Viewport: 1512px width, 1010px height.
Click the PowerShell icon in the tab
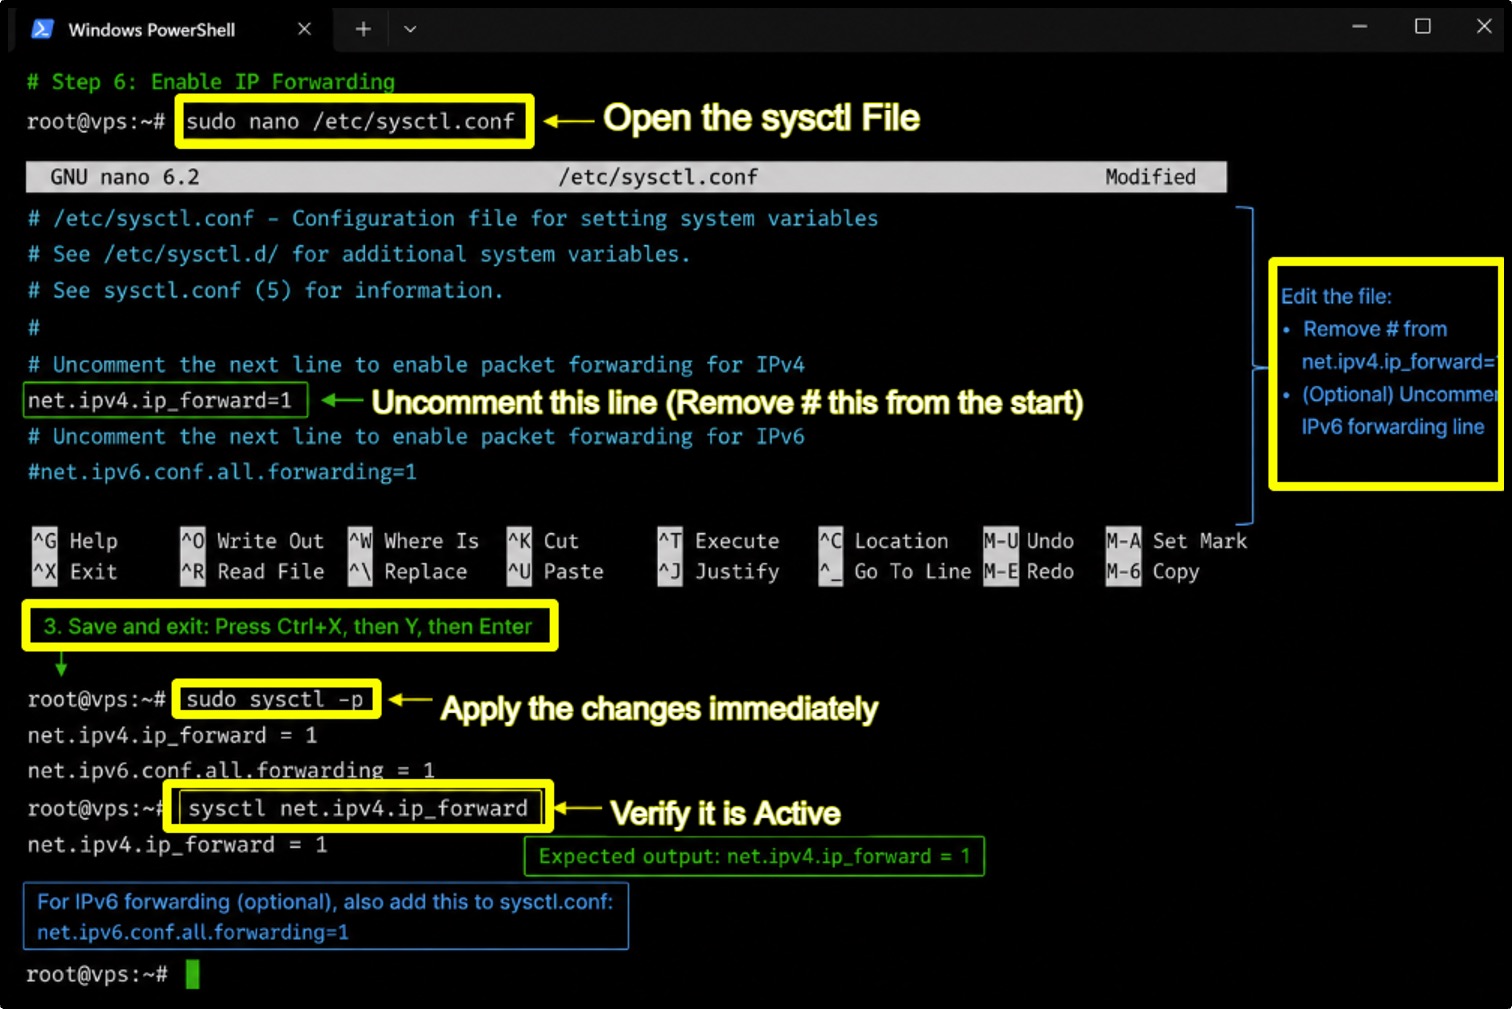(x=42, y=29)
